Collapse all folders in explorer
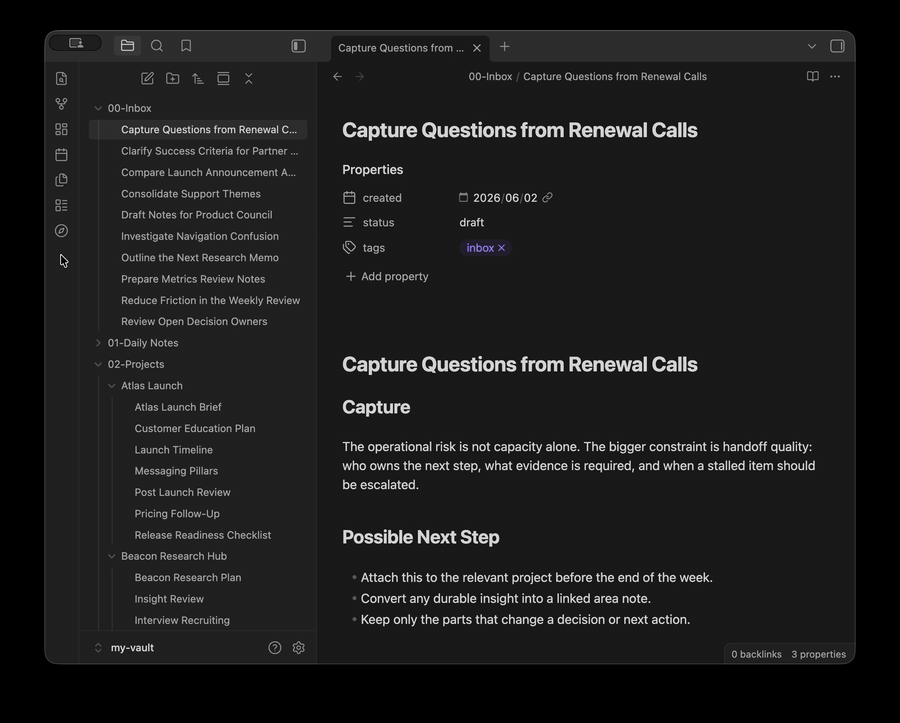The height and width of the screenshot is (723, 900). pos(249,79)
